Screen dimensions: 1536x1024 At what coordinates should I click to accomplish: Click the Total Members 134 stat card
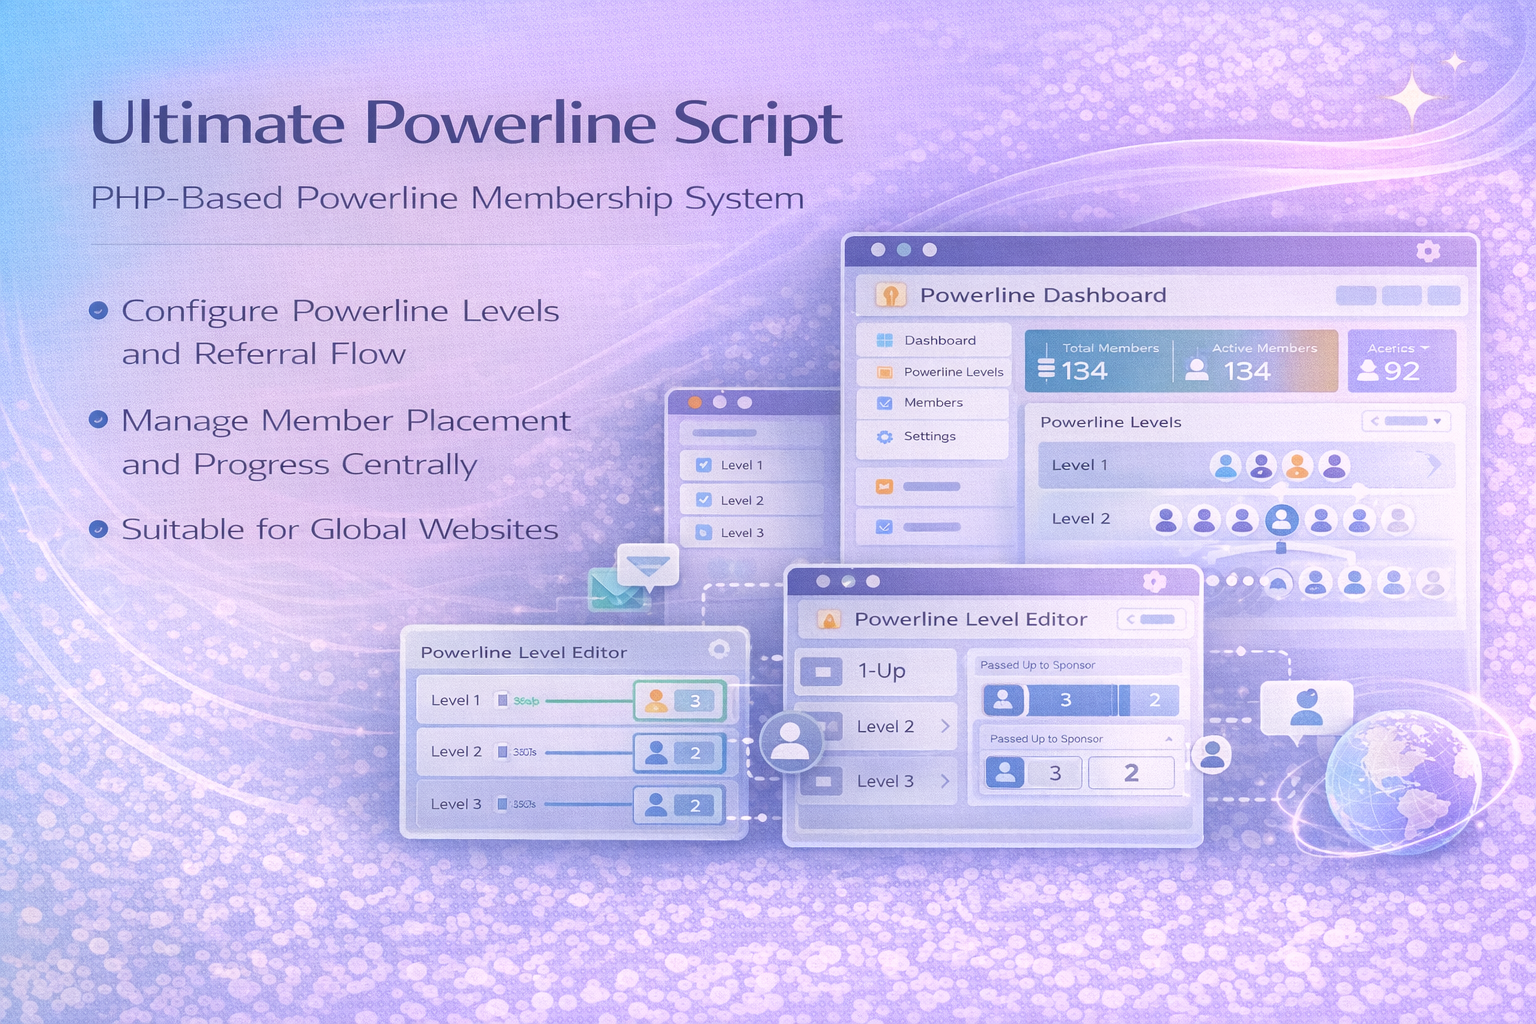point(1100,361)
